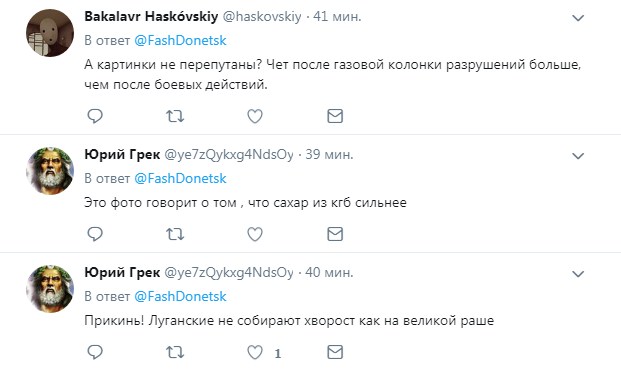Reply to the tweet about Луганские хворост

pyautogui.click(x=95, y=352)
